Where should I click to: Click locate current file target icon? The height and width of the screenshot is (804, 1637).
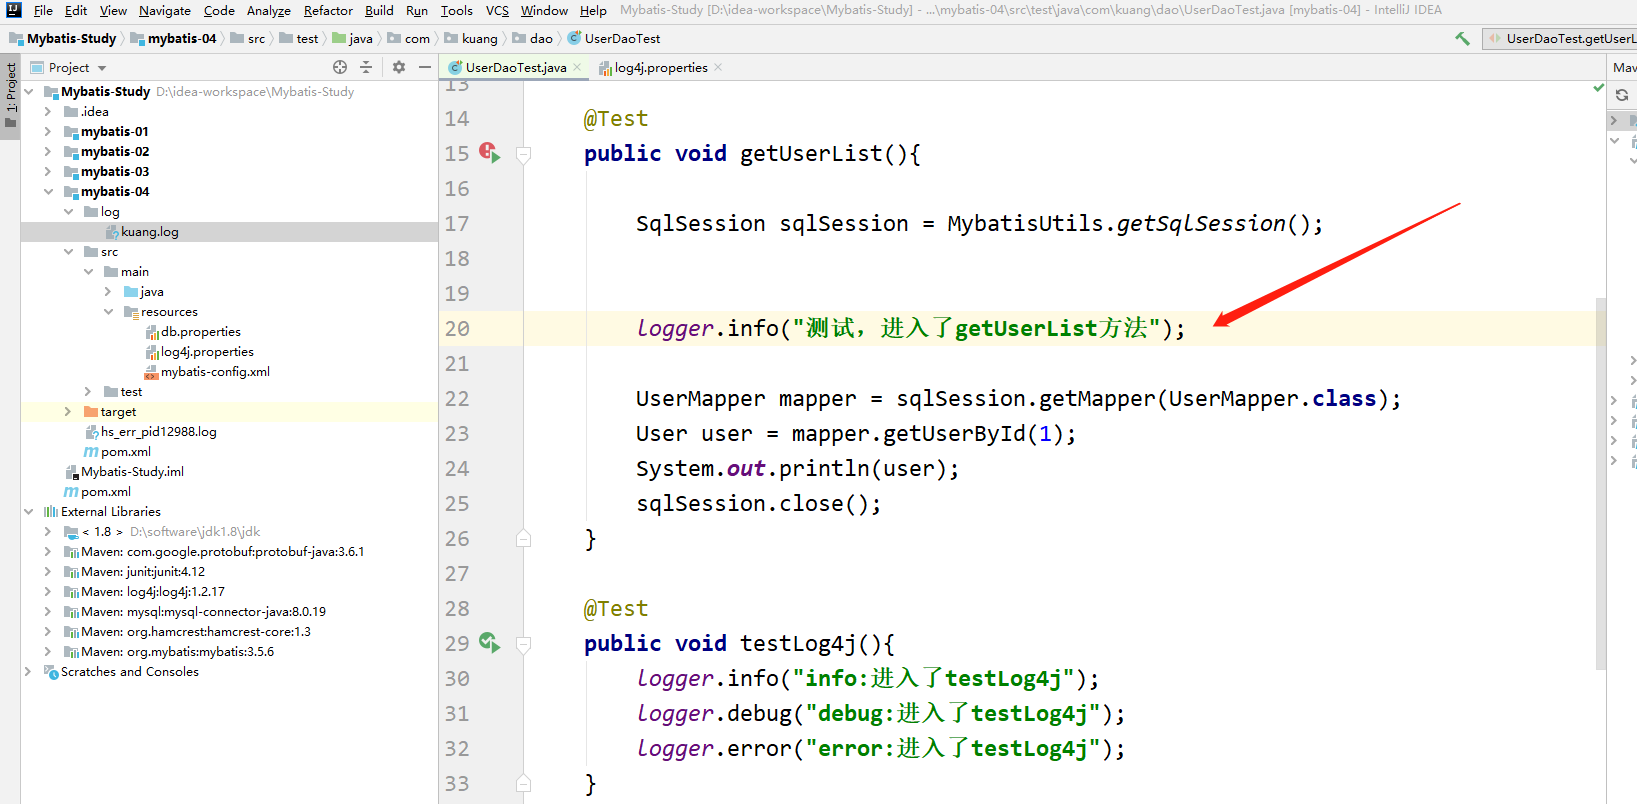(x=340, y=67)
